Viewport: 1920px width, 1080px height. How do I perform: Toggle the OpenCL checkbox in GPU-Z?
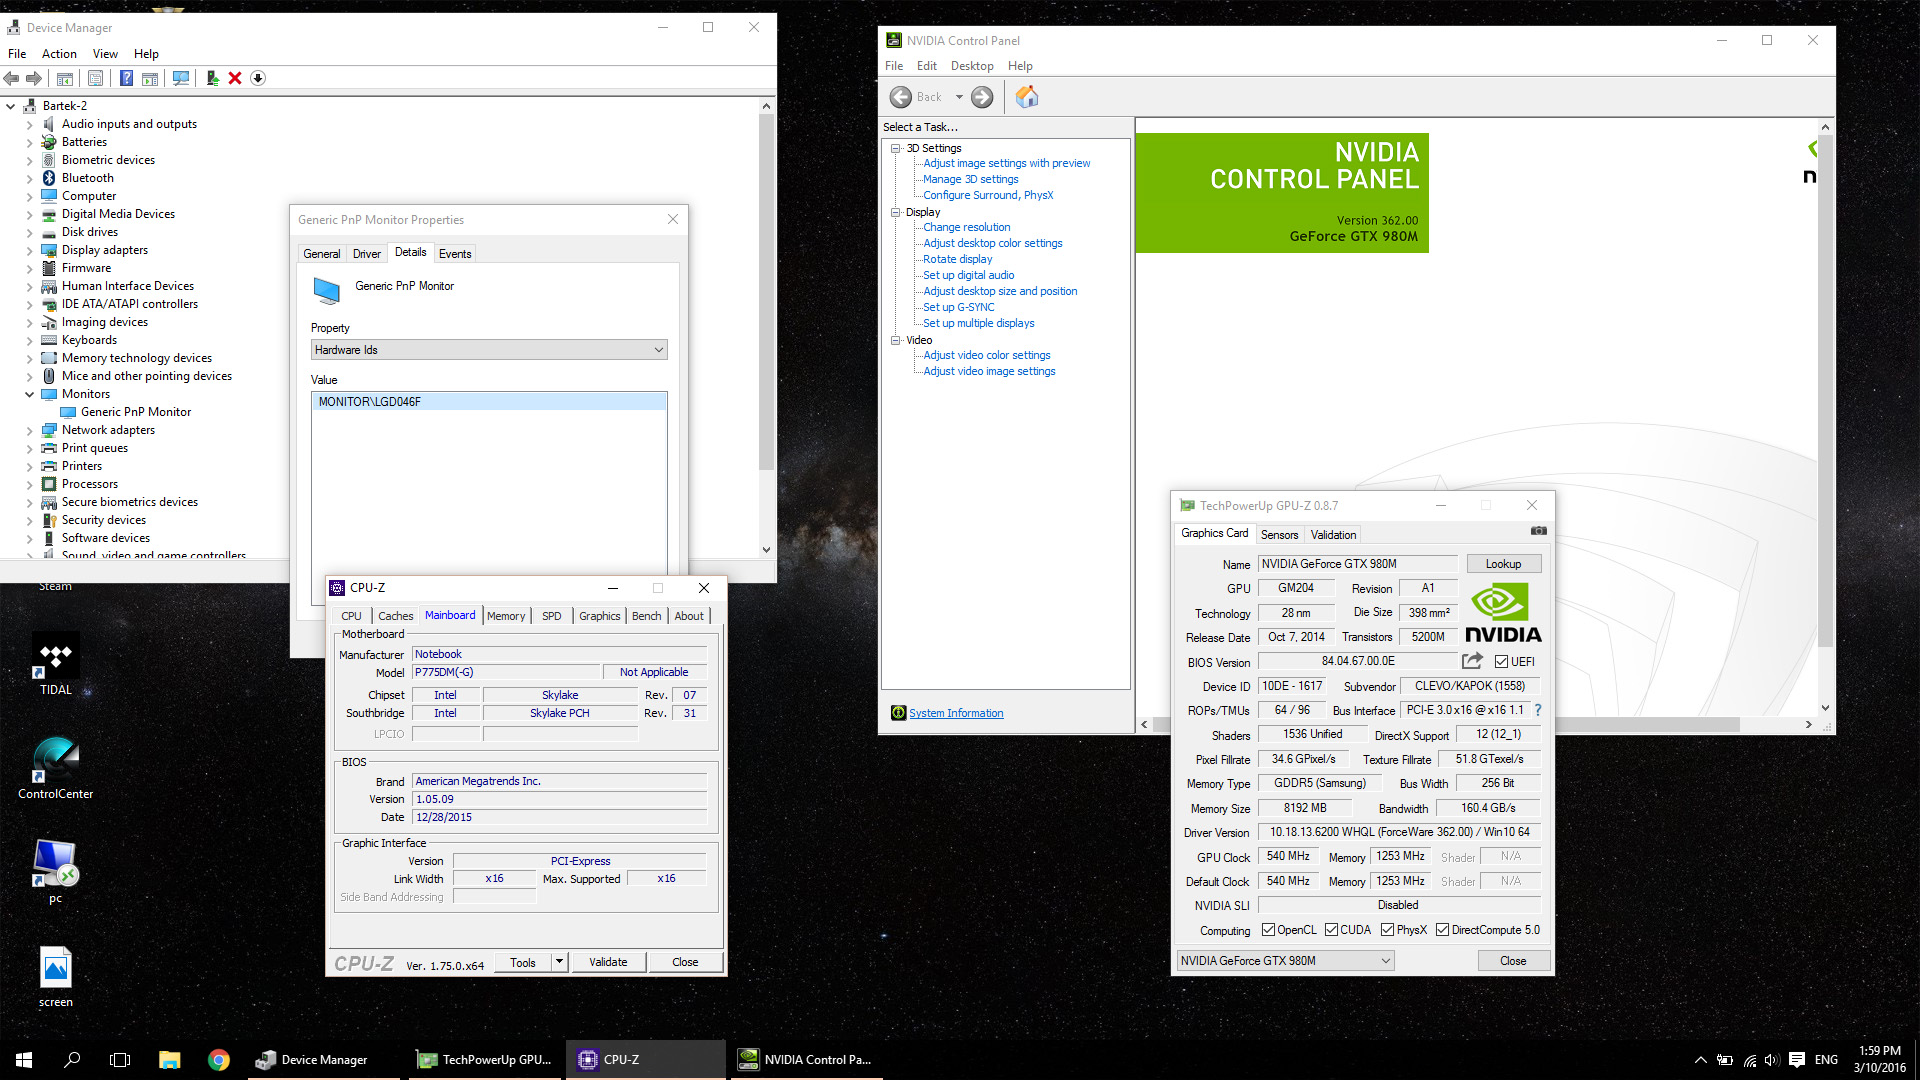(1268, 930)
